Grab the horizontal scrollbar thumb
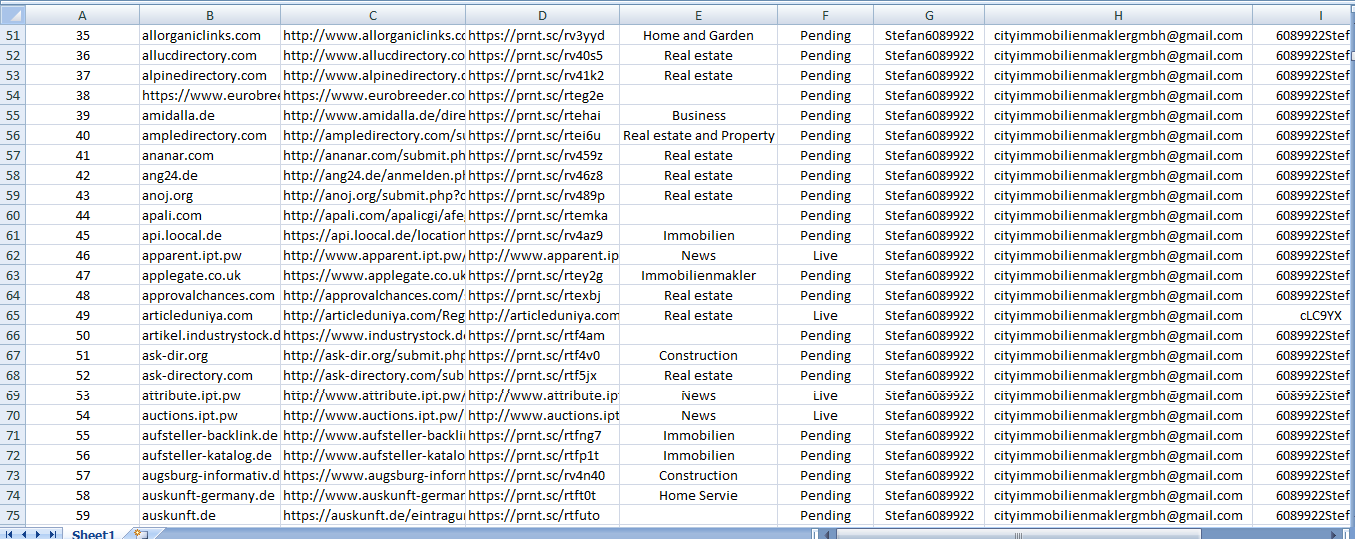The width and height of the screenshot is (1355, 539). pos(1020,534)
